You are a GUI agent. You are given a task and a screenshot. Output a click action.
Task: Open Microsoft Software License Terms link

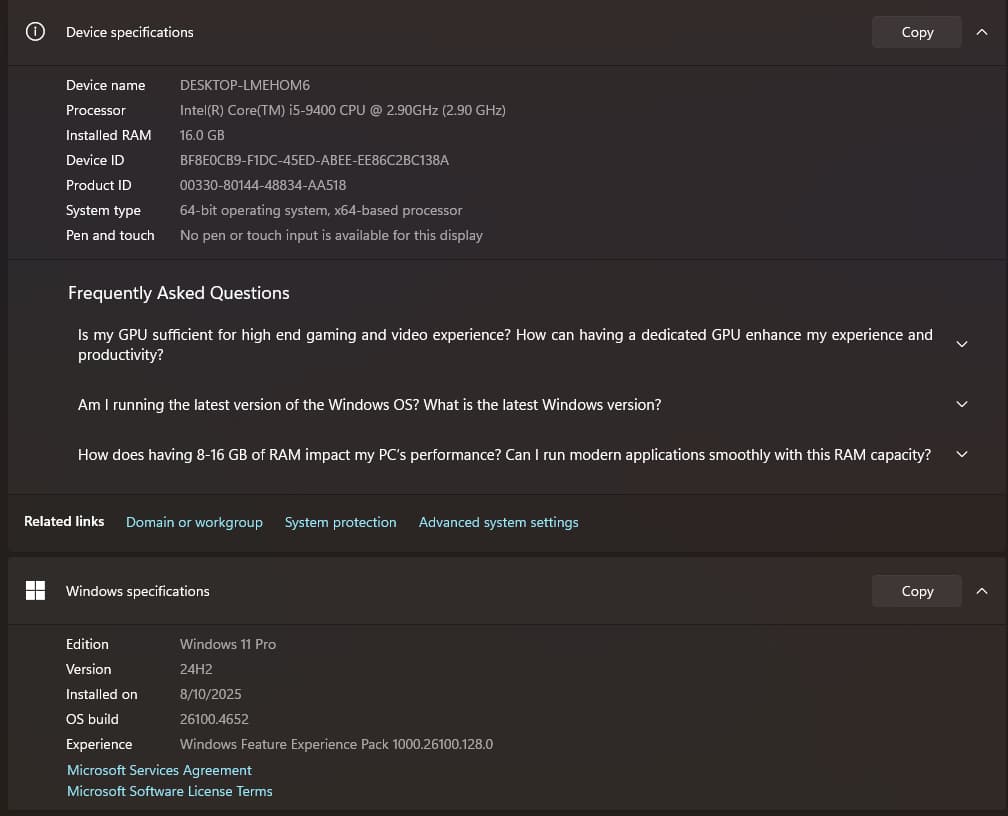170,791
